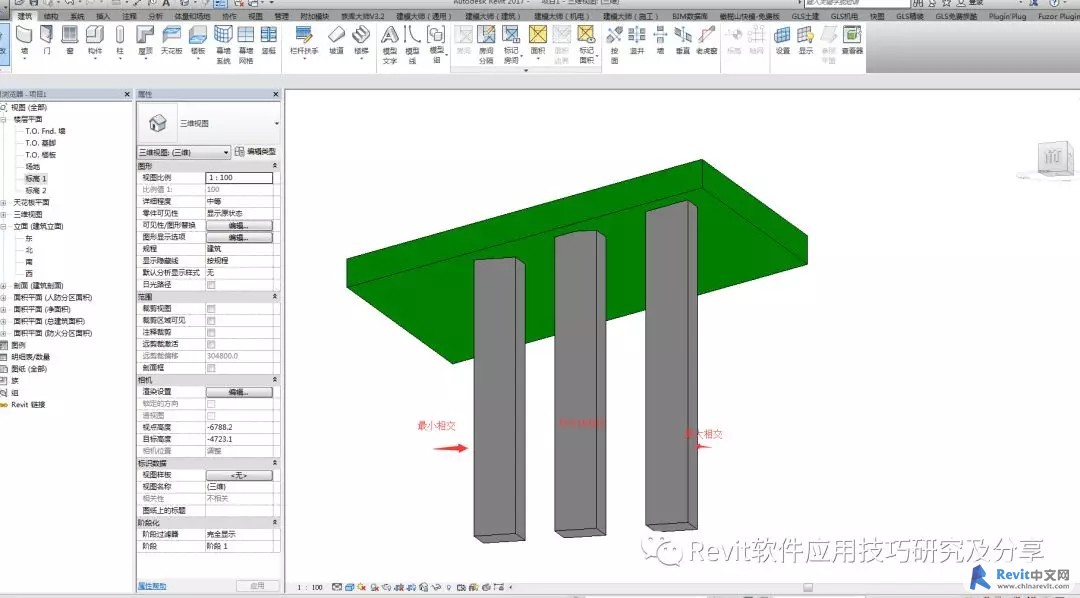
Task: Select the Floor (楼板) tool
Action: pyautogui.click(x=198, y=39)
